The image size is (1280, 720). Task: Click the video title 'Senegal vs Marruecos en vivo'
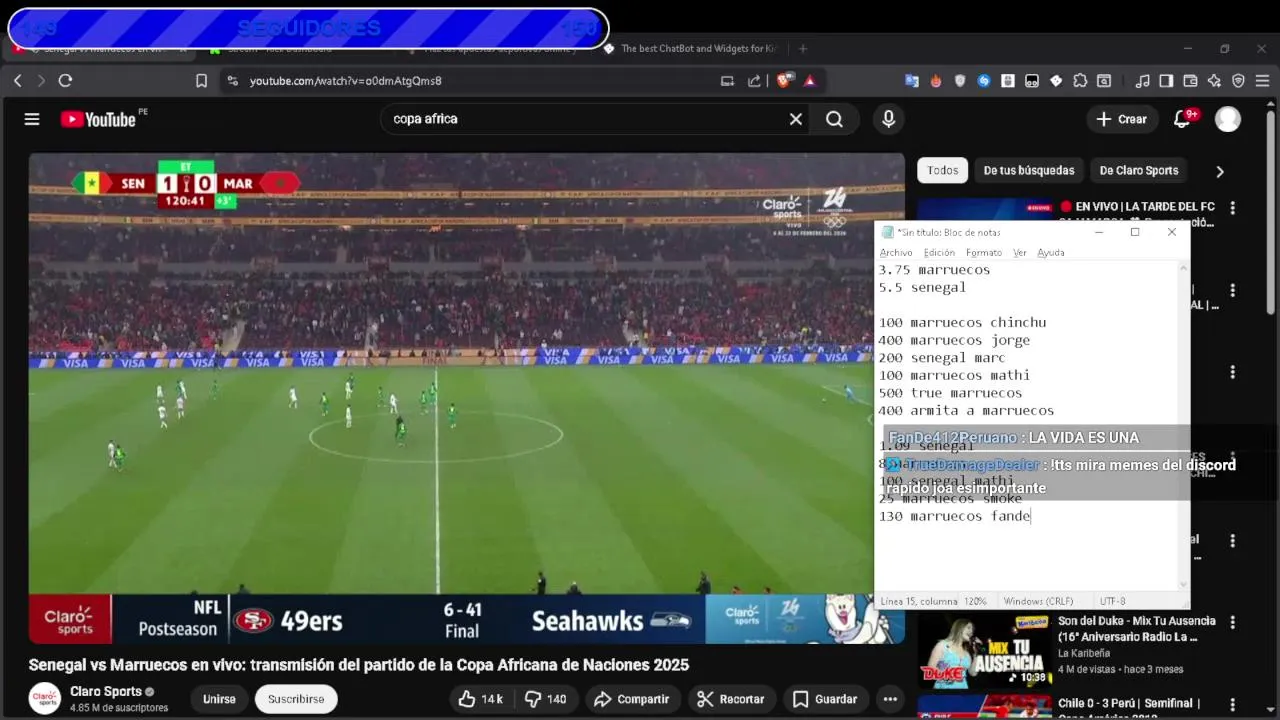click(358, 665)
